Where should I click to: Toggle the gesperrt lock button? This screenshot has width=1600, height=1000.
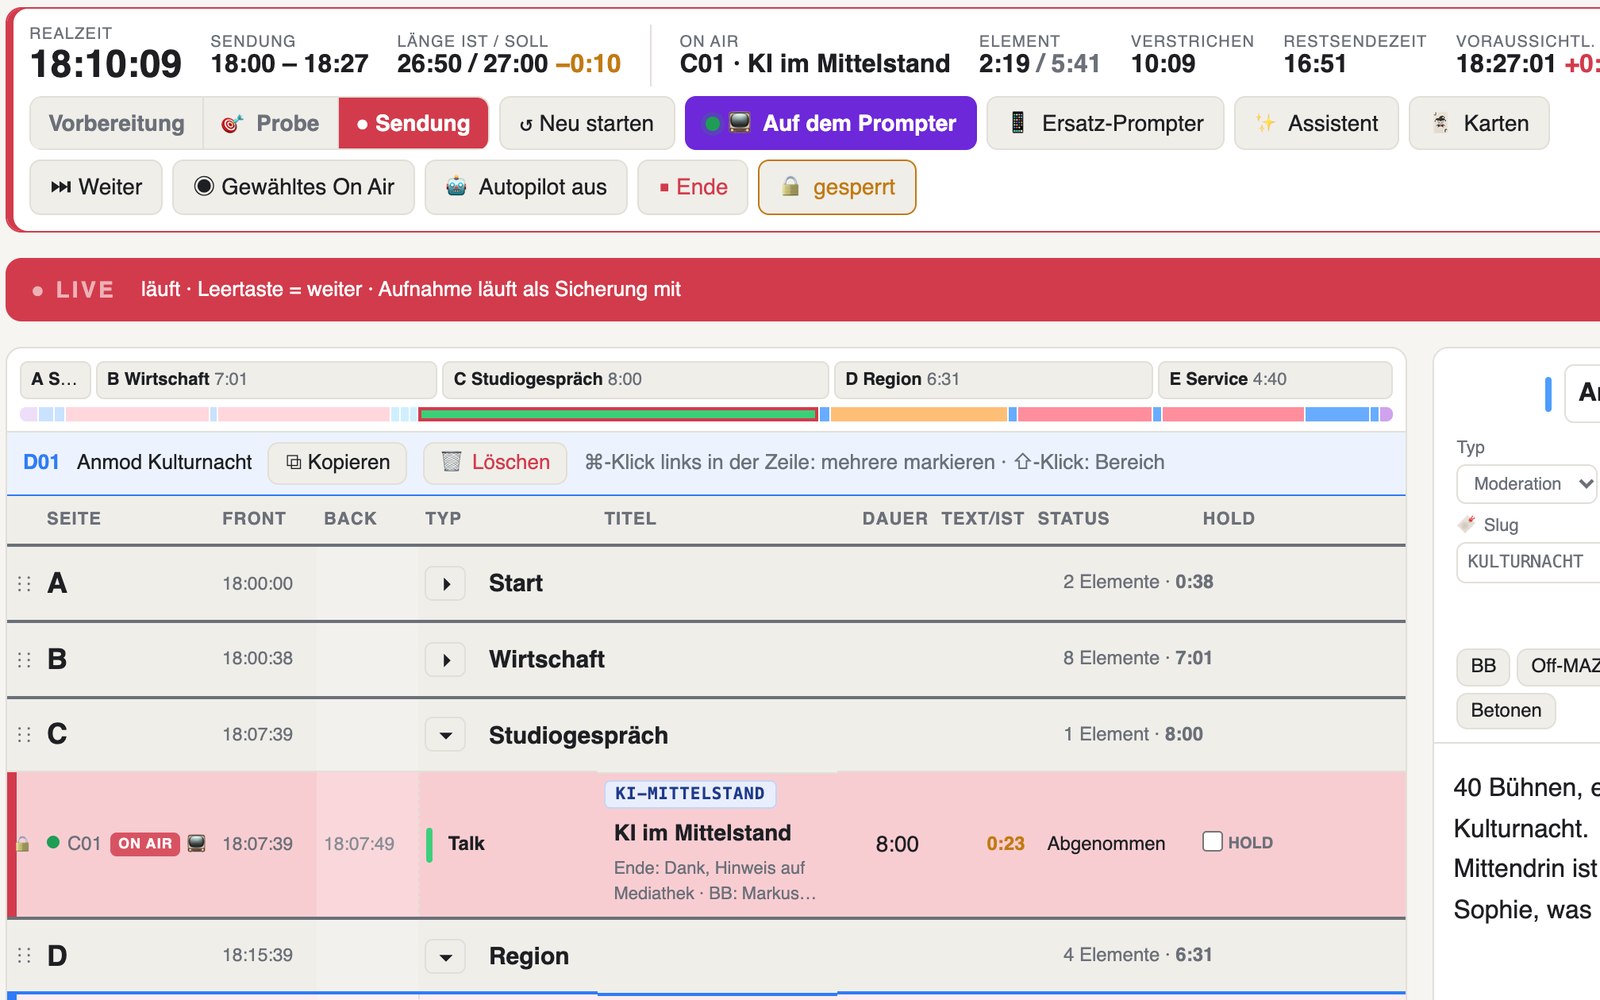pyautogui.click(x=837, y=187)
